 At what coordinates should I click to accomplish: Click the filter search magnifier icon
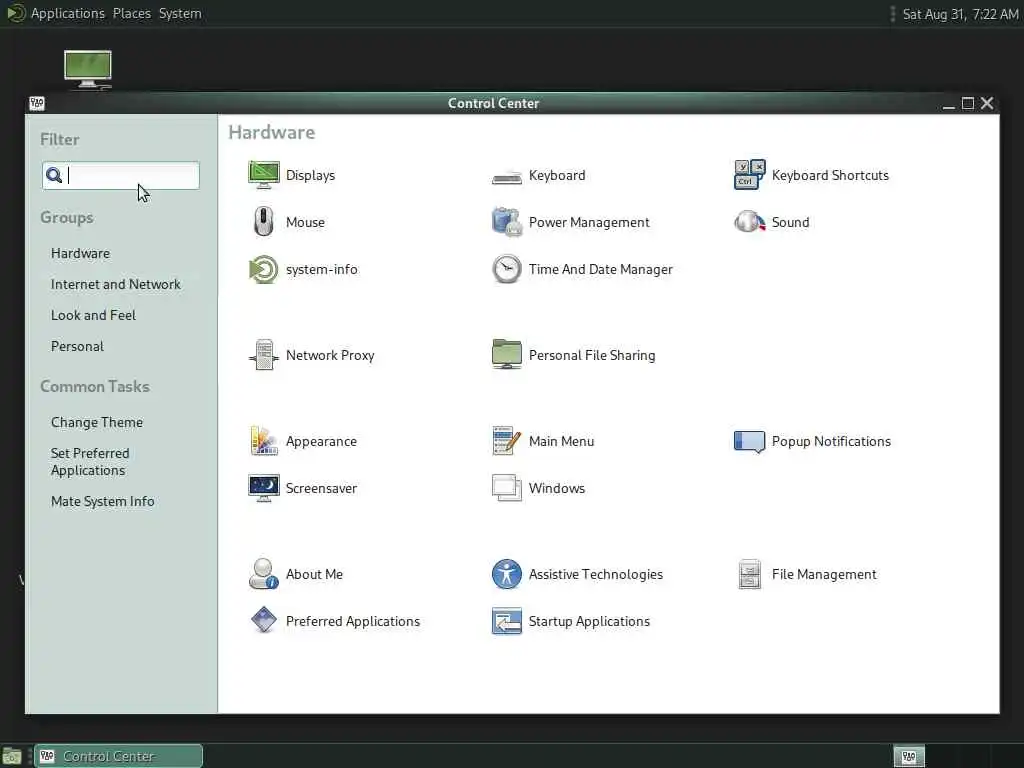54,175
